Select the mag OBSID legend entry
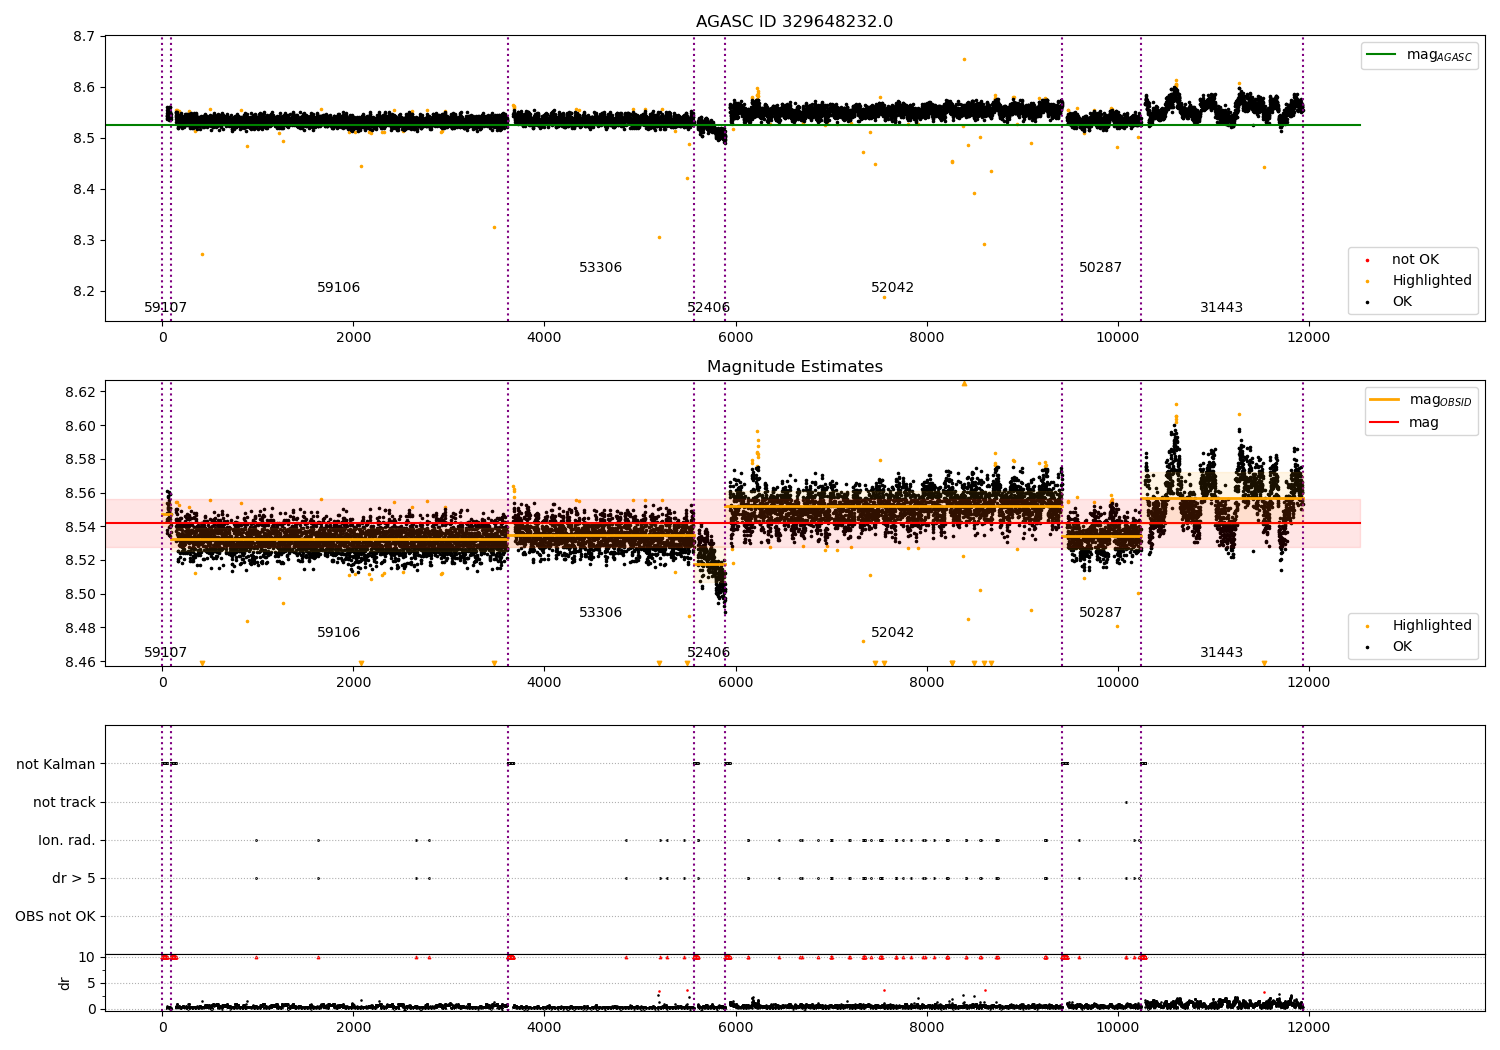This screenshot has width=1500, height=1050. pyautogui.click(x=1421, y=401)
